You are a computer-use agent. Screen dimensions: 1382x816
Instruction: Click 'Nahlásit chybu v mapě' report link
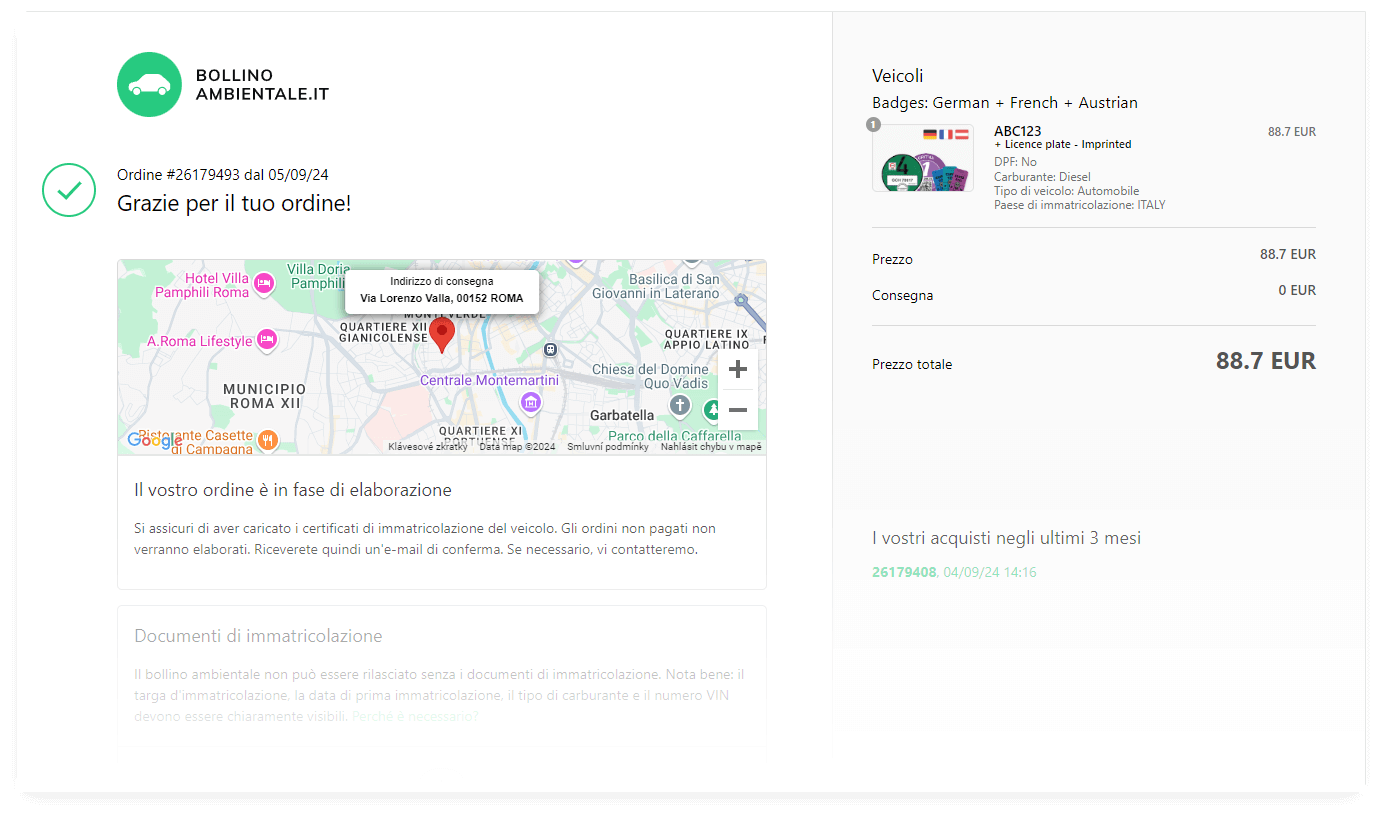(710, 447)
